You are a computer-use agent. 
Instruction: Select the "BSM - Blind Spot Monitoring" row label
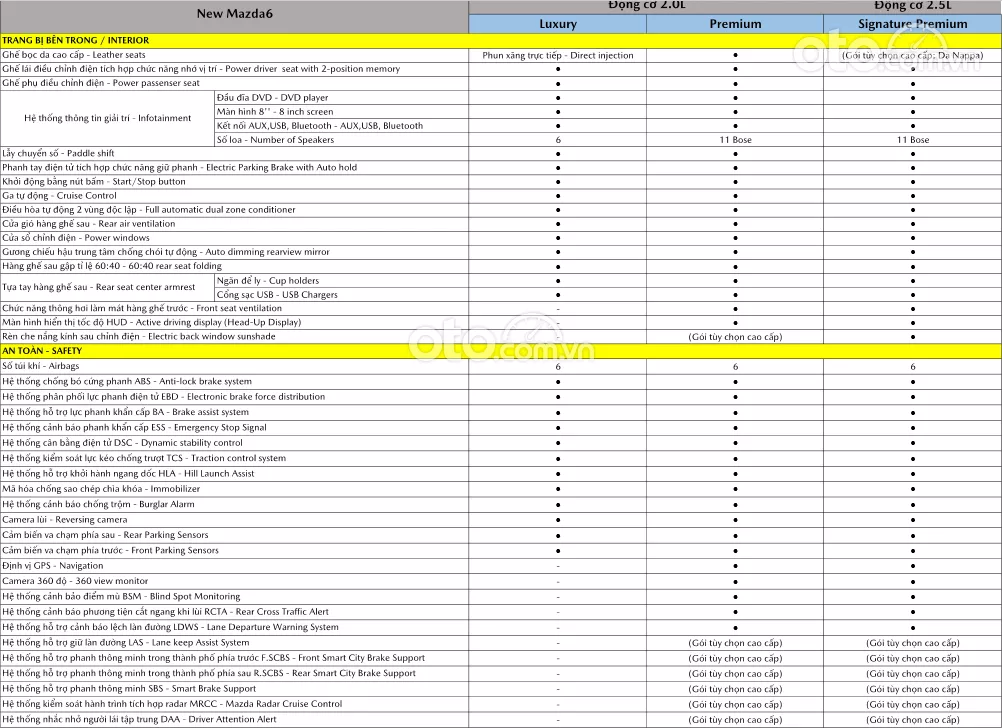(x=121, y=596)
